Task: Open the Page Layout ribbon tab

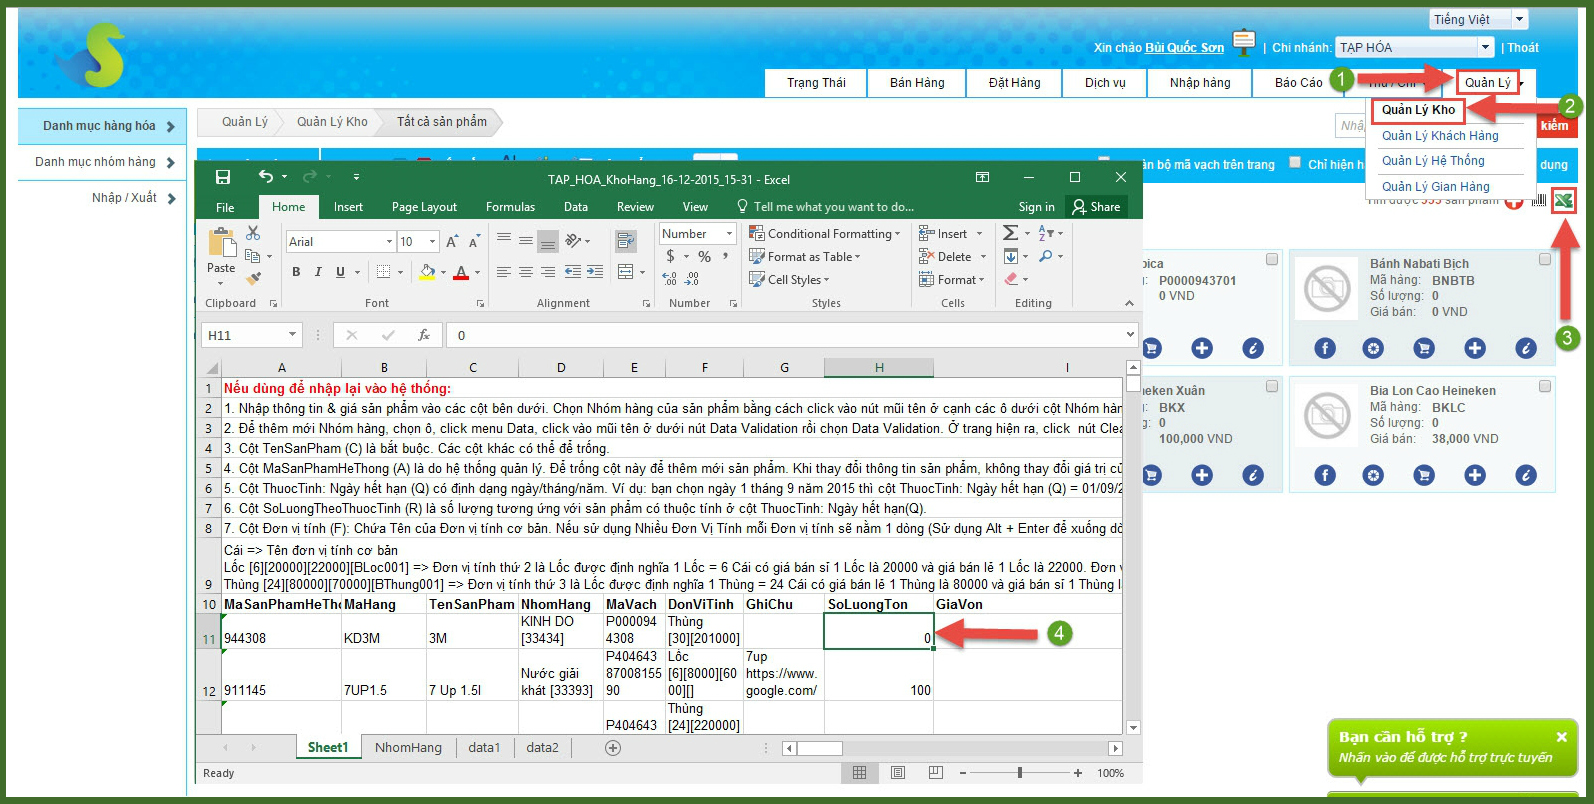Action: (x=424, y=207)
